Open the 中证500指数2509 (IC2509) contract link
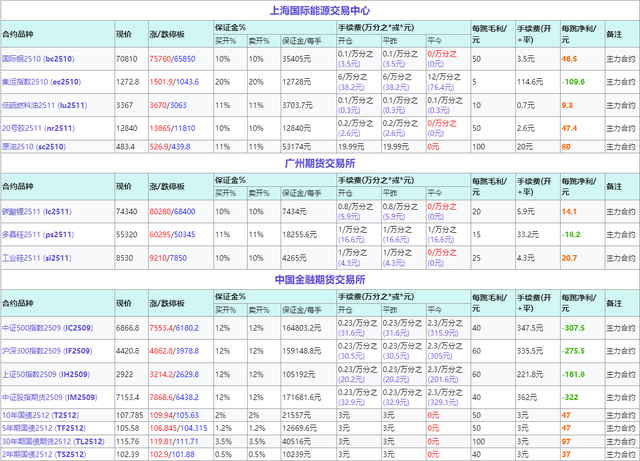 click(47, 328)
